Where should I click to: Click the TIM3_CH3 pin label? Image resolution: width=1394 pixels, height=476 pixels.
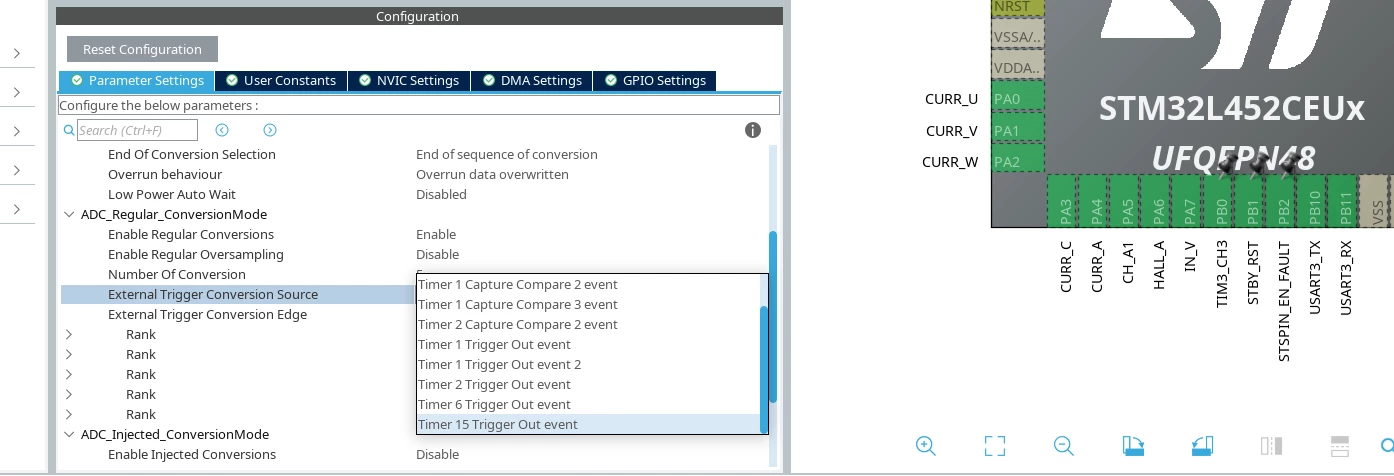point(1221,273)
